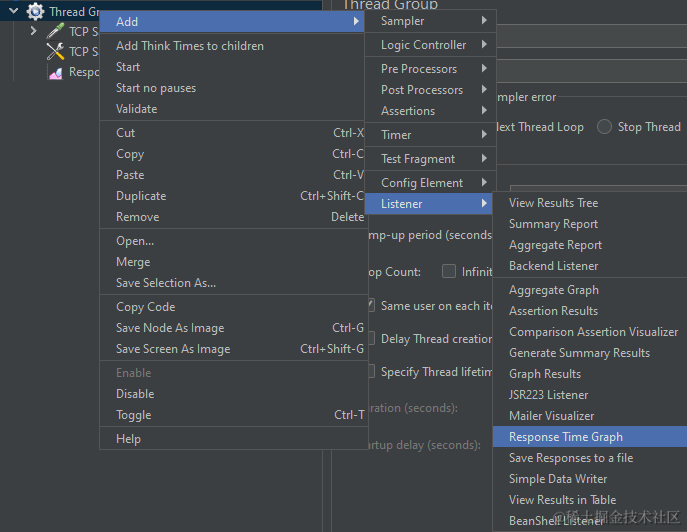Select the Stop Thread radio button
Screen dimensions: 687x532
604,127
